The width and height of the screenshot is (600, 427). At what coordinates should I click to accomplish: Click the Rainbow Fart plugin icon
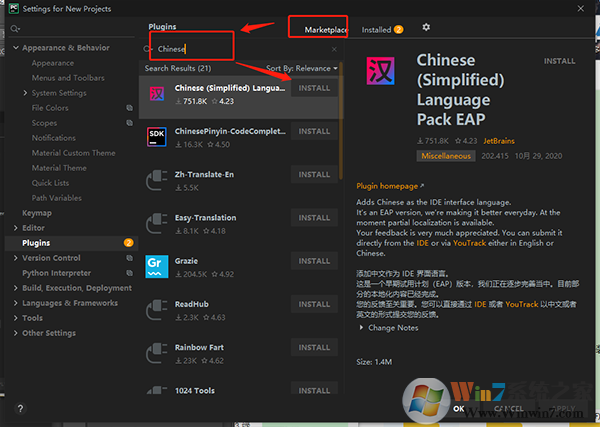click(158, 352)
